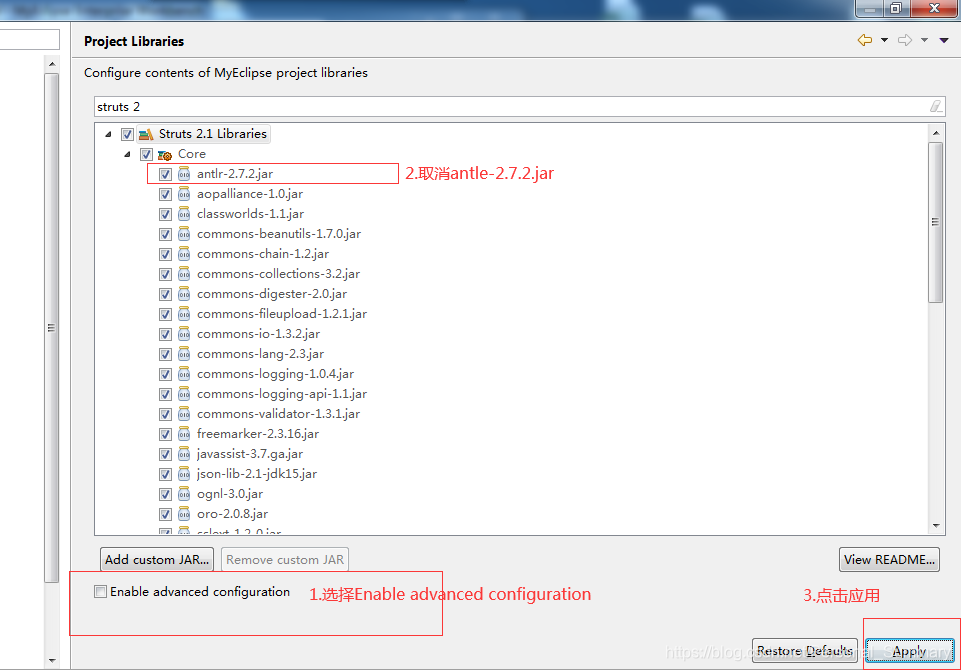Uncheck commons-collections-3.2.jar checkbox

[165, 274]
